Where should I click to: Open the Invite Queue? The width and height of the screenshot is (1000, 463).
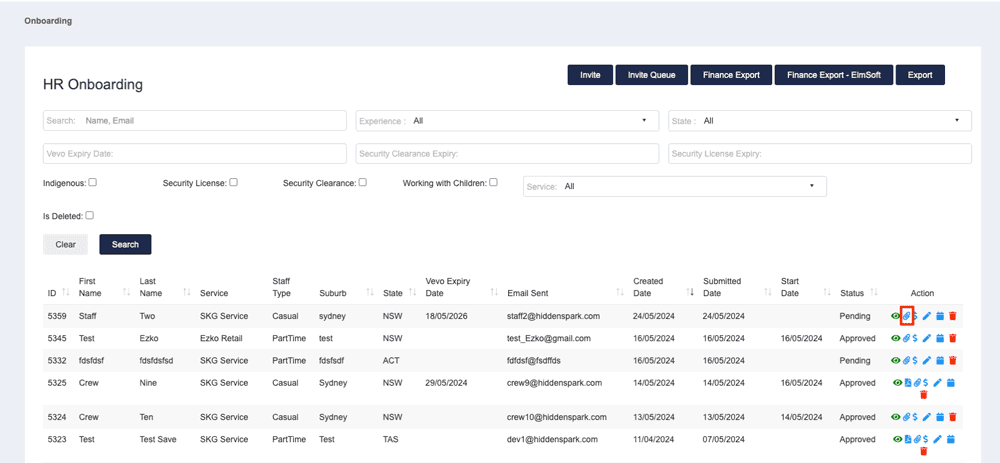(652, 75)
